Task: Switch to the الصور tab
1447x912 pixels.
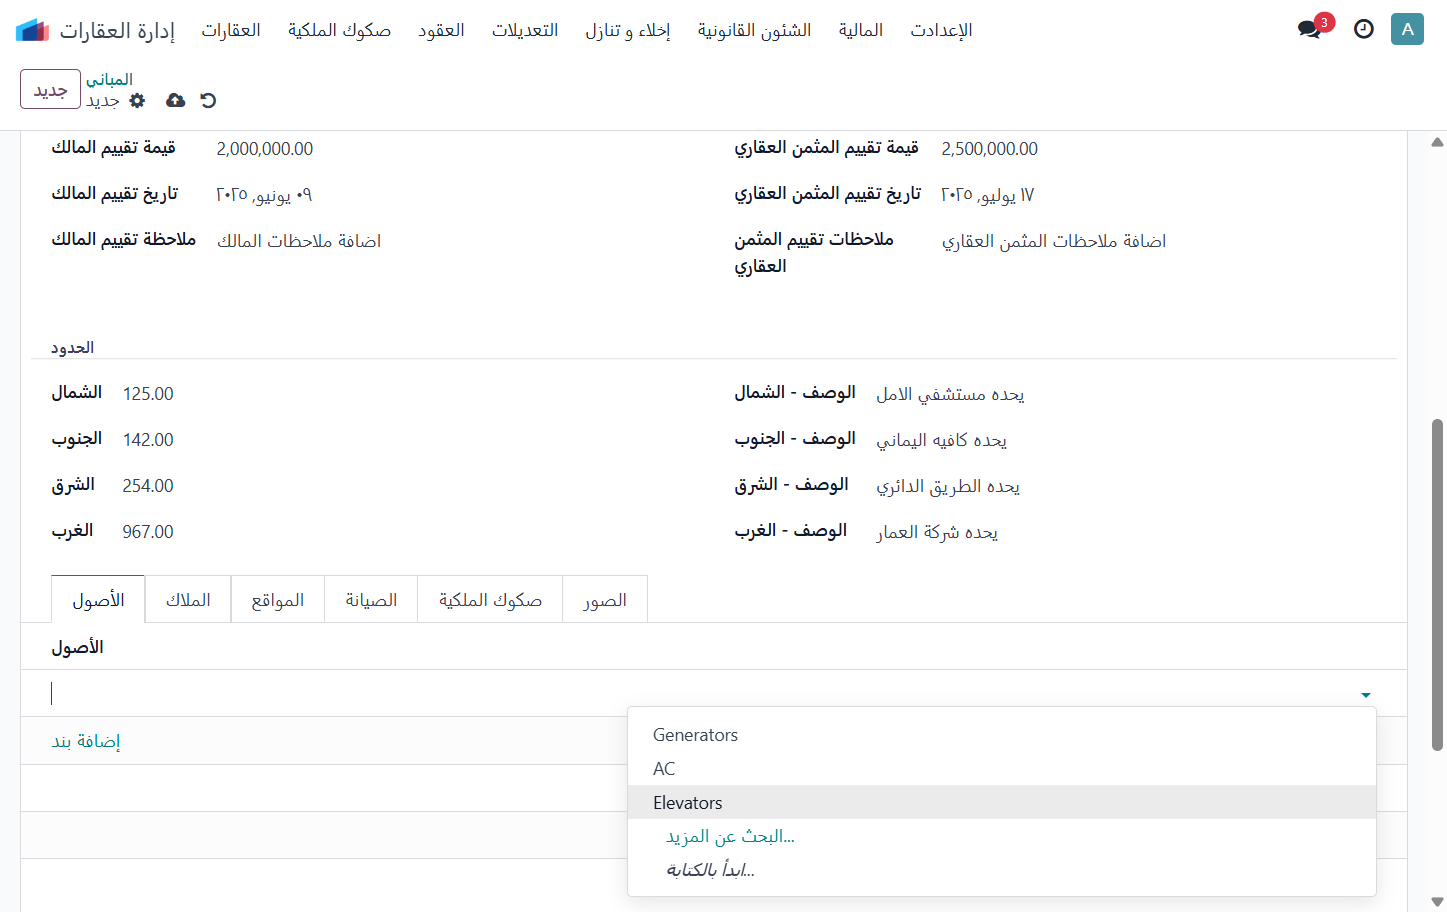Action: pyautogui.click(x=605, y=600)
